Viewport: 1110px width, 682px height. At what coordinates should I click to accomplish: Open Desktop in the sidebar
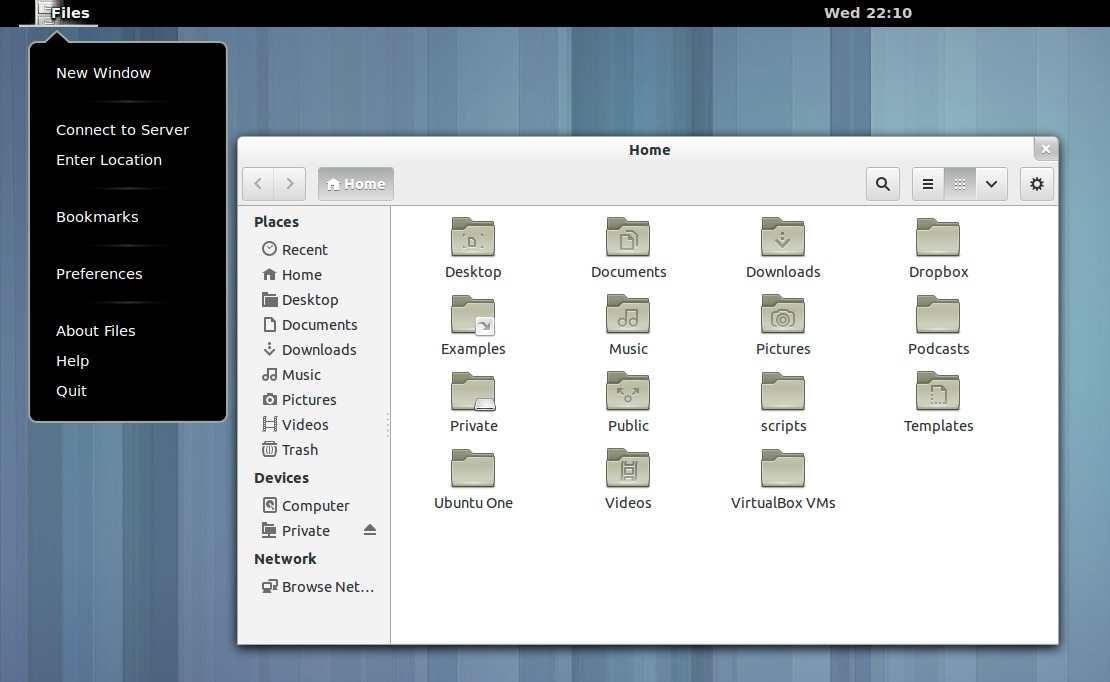(315, 300)
